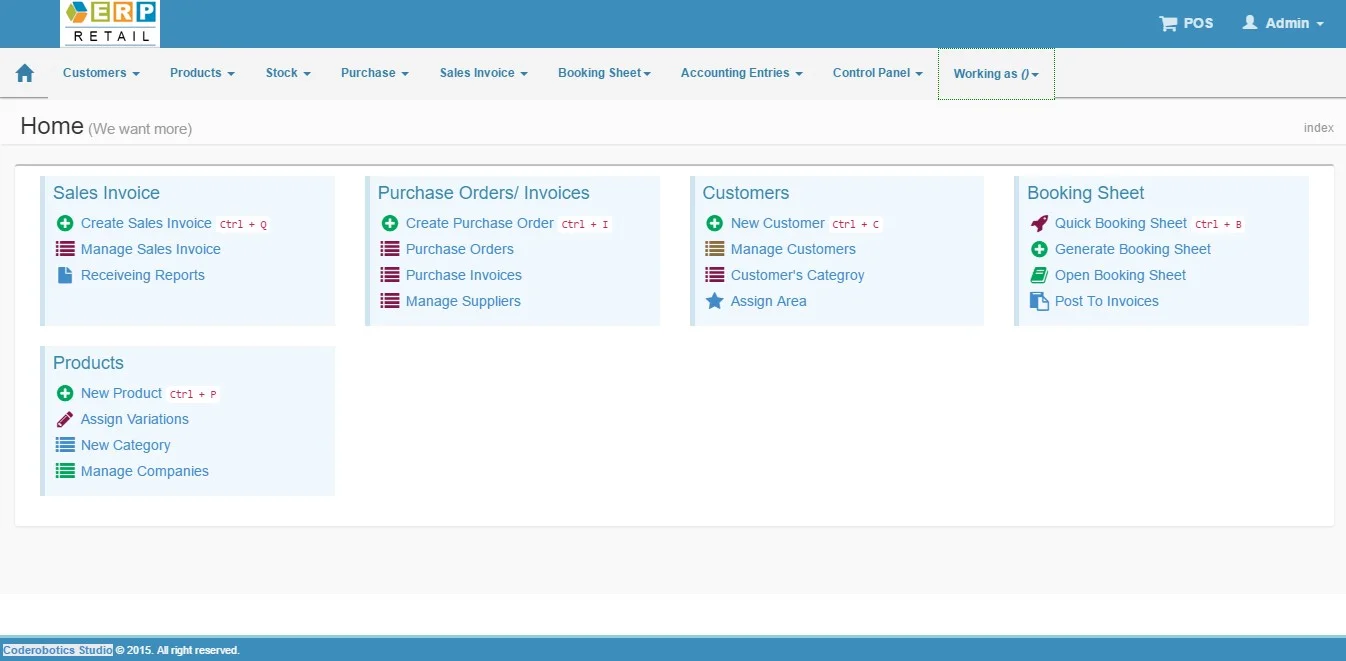The height and width of the screenshot is (661, 1346).
Task: Select the Ctrl + B shortcut label
Action: [x=1218, y=225]
